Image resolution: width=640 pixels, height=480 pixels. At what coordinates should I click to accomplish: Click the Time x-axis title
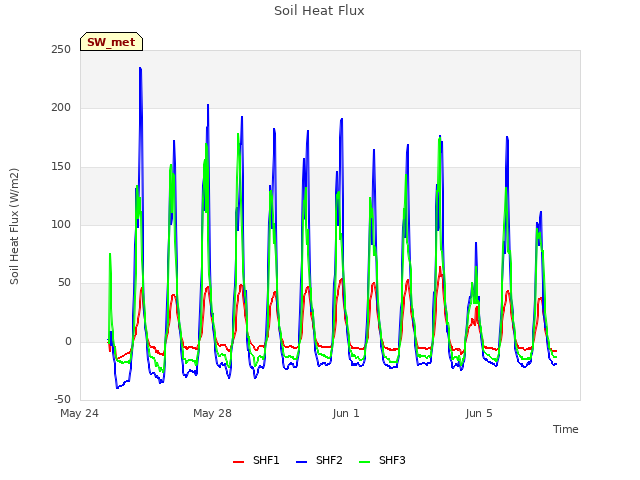point(566,429)
